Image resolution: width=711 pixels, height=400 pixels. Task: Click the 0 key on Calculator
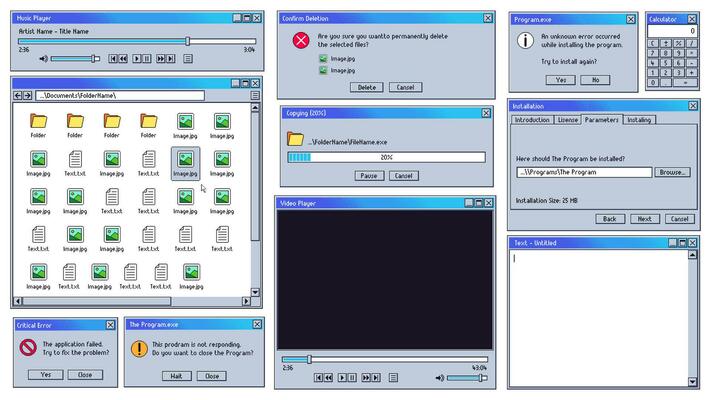(653, 83)
